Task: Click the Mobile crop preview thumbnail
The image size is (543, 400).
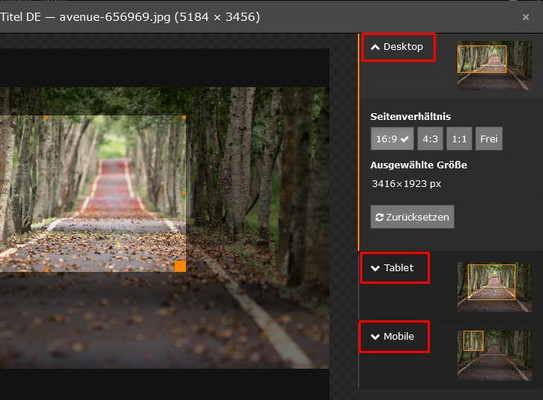Action: click(494, 356)
